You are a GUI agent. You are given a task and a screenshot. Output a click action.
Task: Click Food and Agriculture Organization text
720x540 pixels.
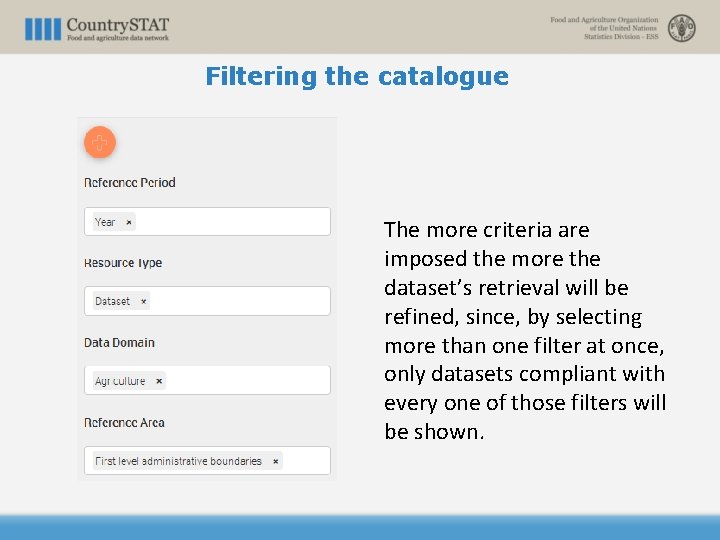click(x=604, y=20)
